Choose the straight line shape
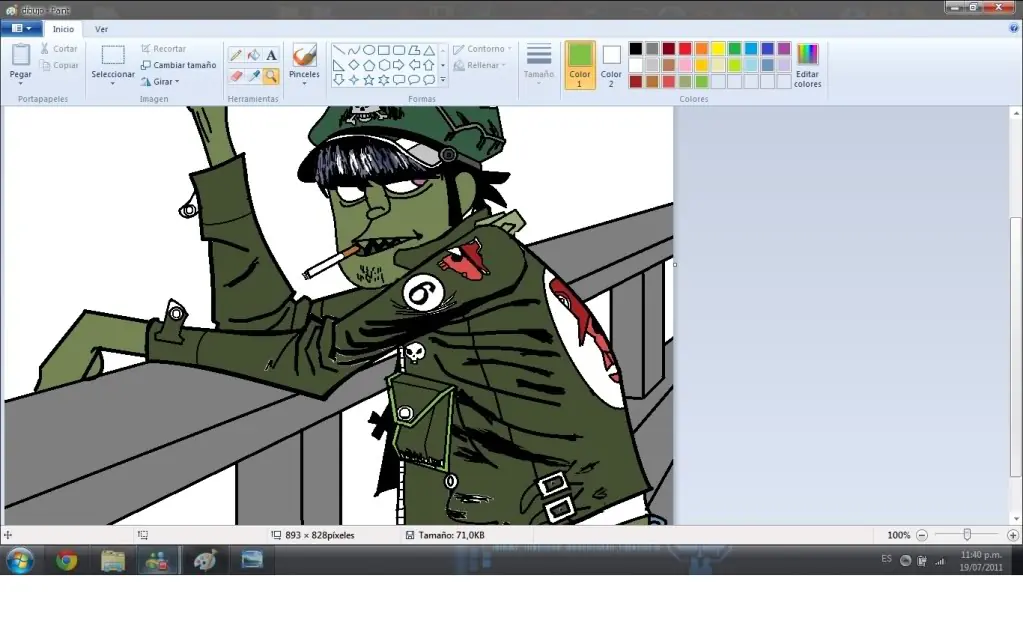The height and width of the screenshot is (620, 1023). [339, 50]
